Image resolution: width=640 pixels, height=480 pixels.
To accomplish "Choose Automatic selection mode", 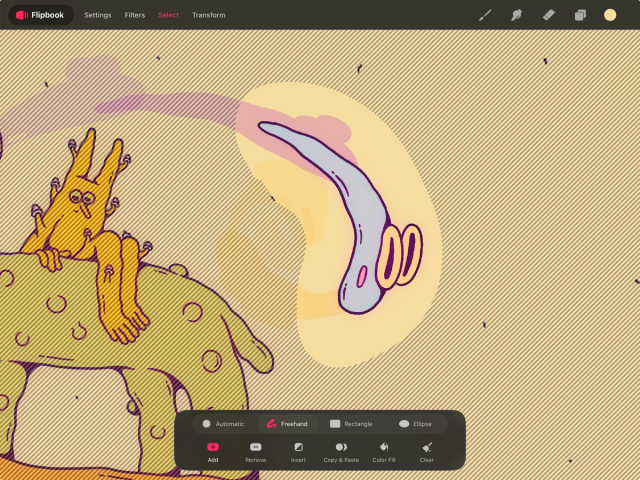I will (224, 424).
